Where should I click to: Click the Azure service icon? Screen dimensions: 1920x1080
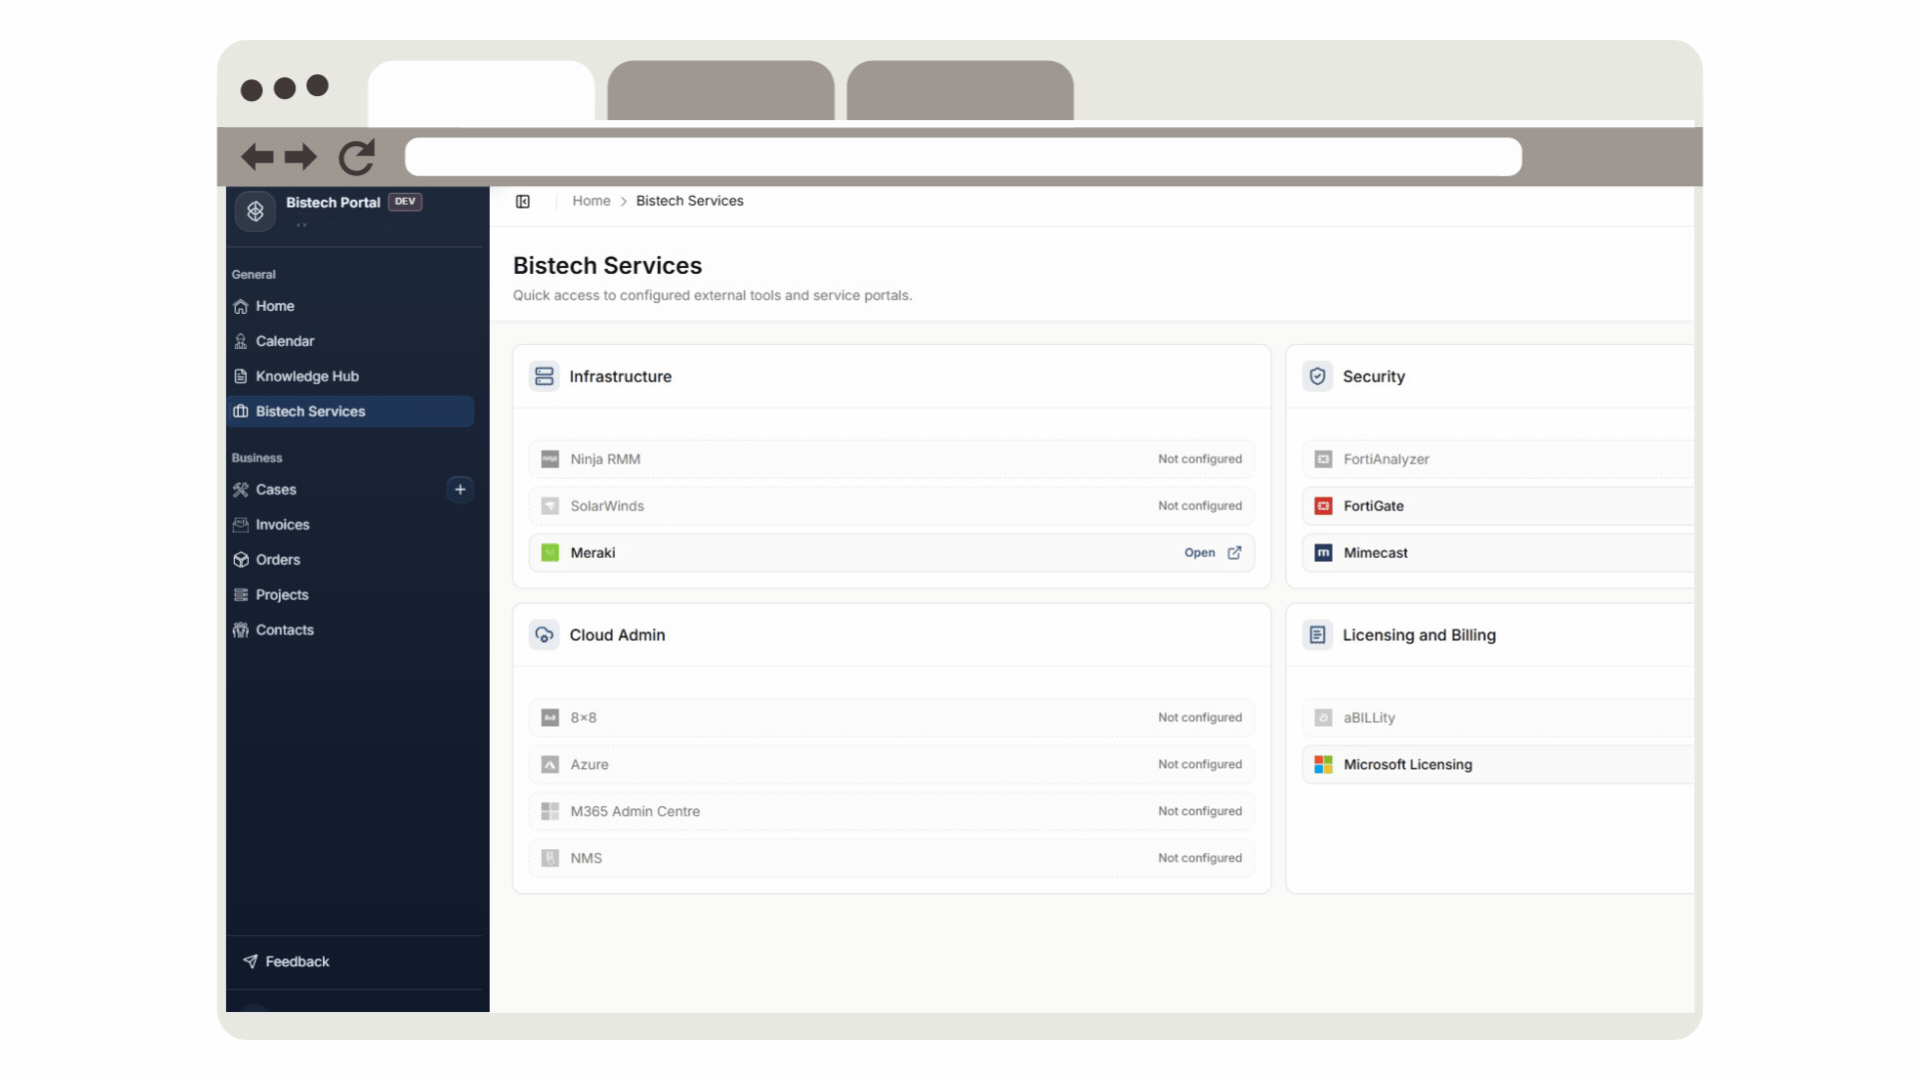tap(550, 764)
